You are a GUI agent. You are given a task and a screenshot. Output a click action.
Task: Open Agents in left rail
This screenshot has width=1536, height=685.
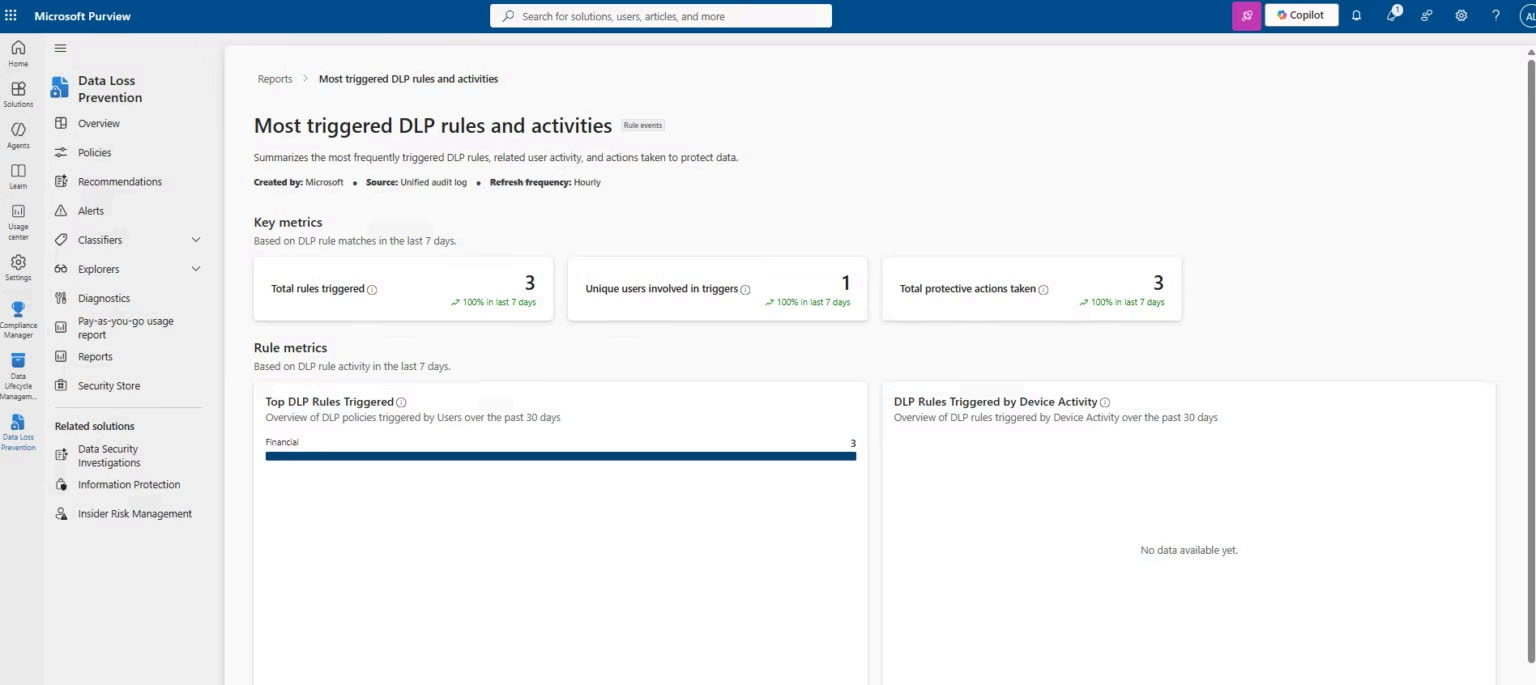[18, 135]
